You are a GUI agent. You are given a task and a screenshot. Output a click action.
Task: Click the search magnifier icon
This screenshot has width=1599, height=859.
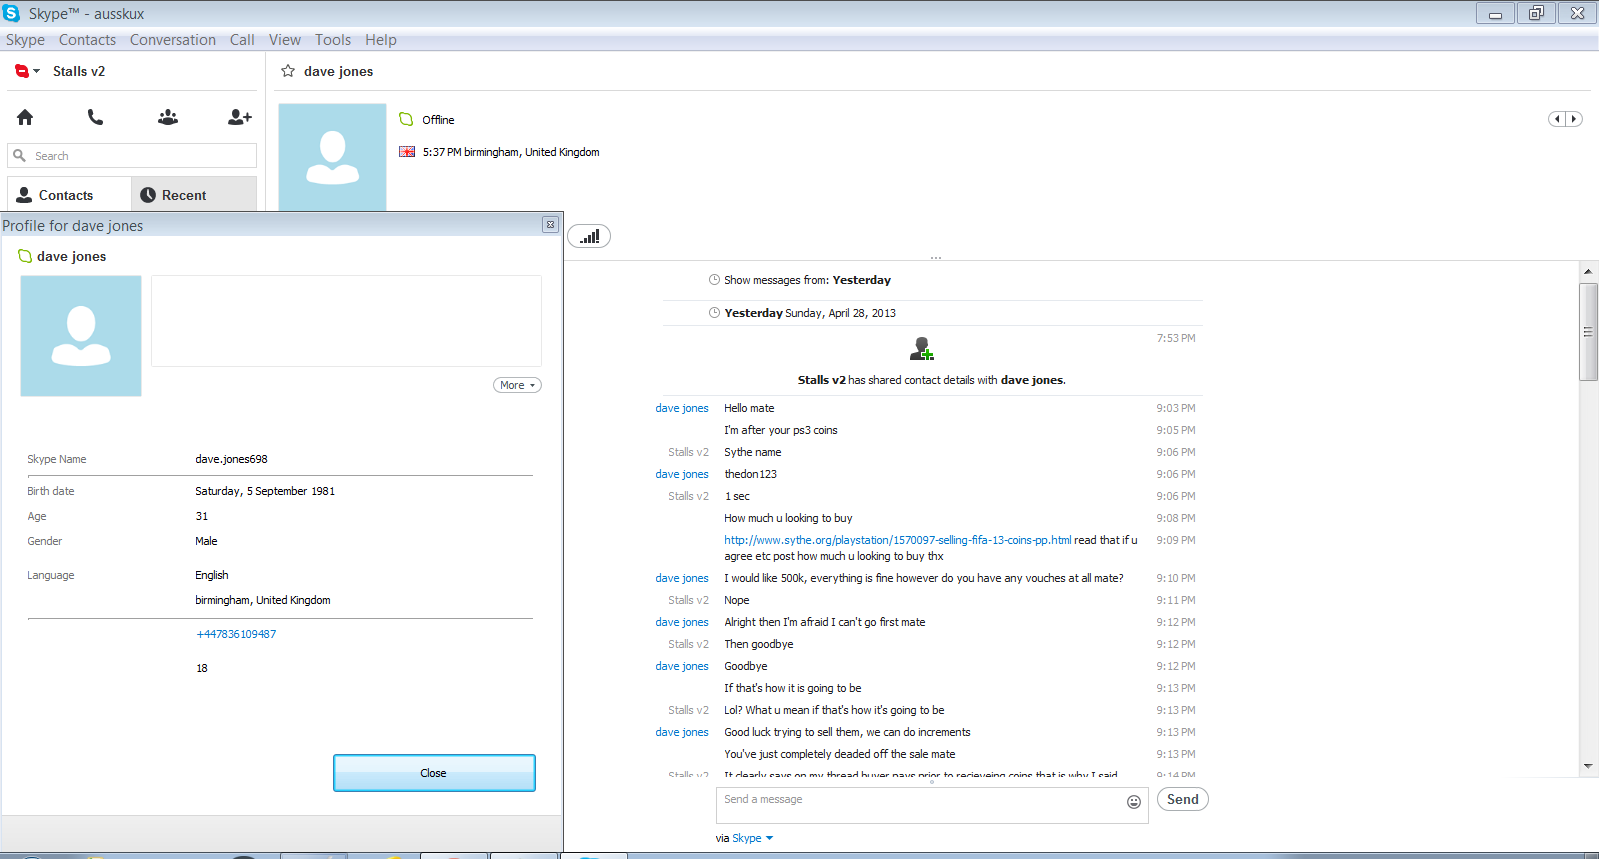(19, 156)
